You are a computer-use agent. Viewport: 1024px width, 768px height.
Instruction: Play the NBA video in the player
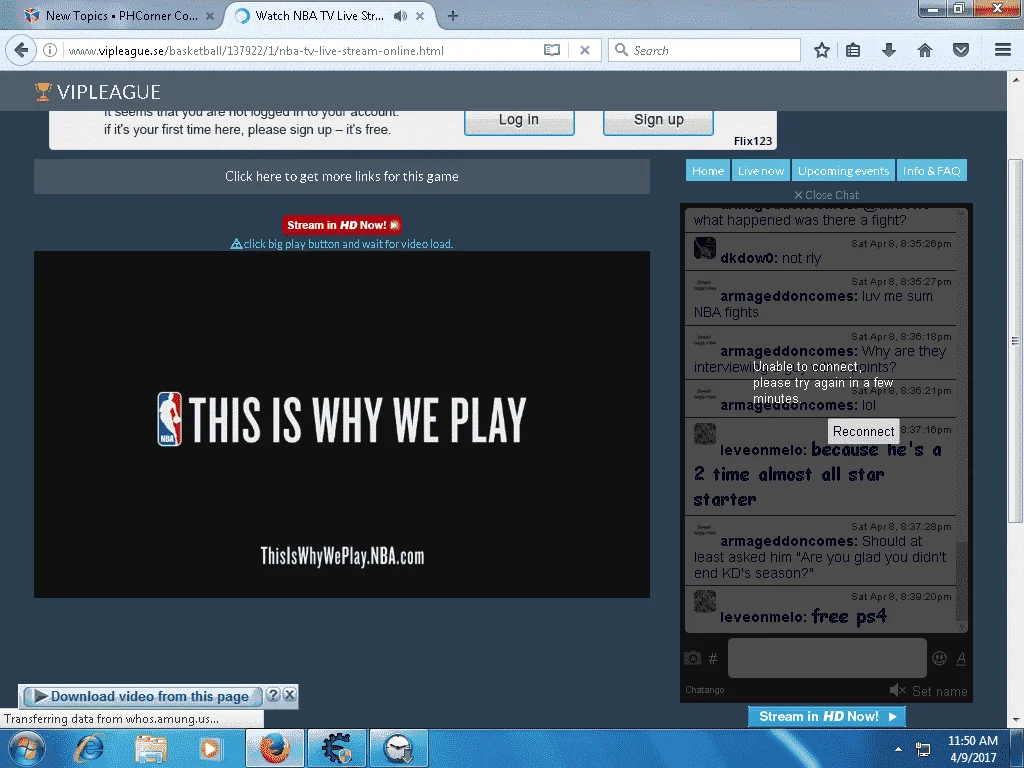pyautogui.click(x=342, y=424)
